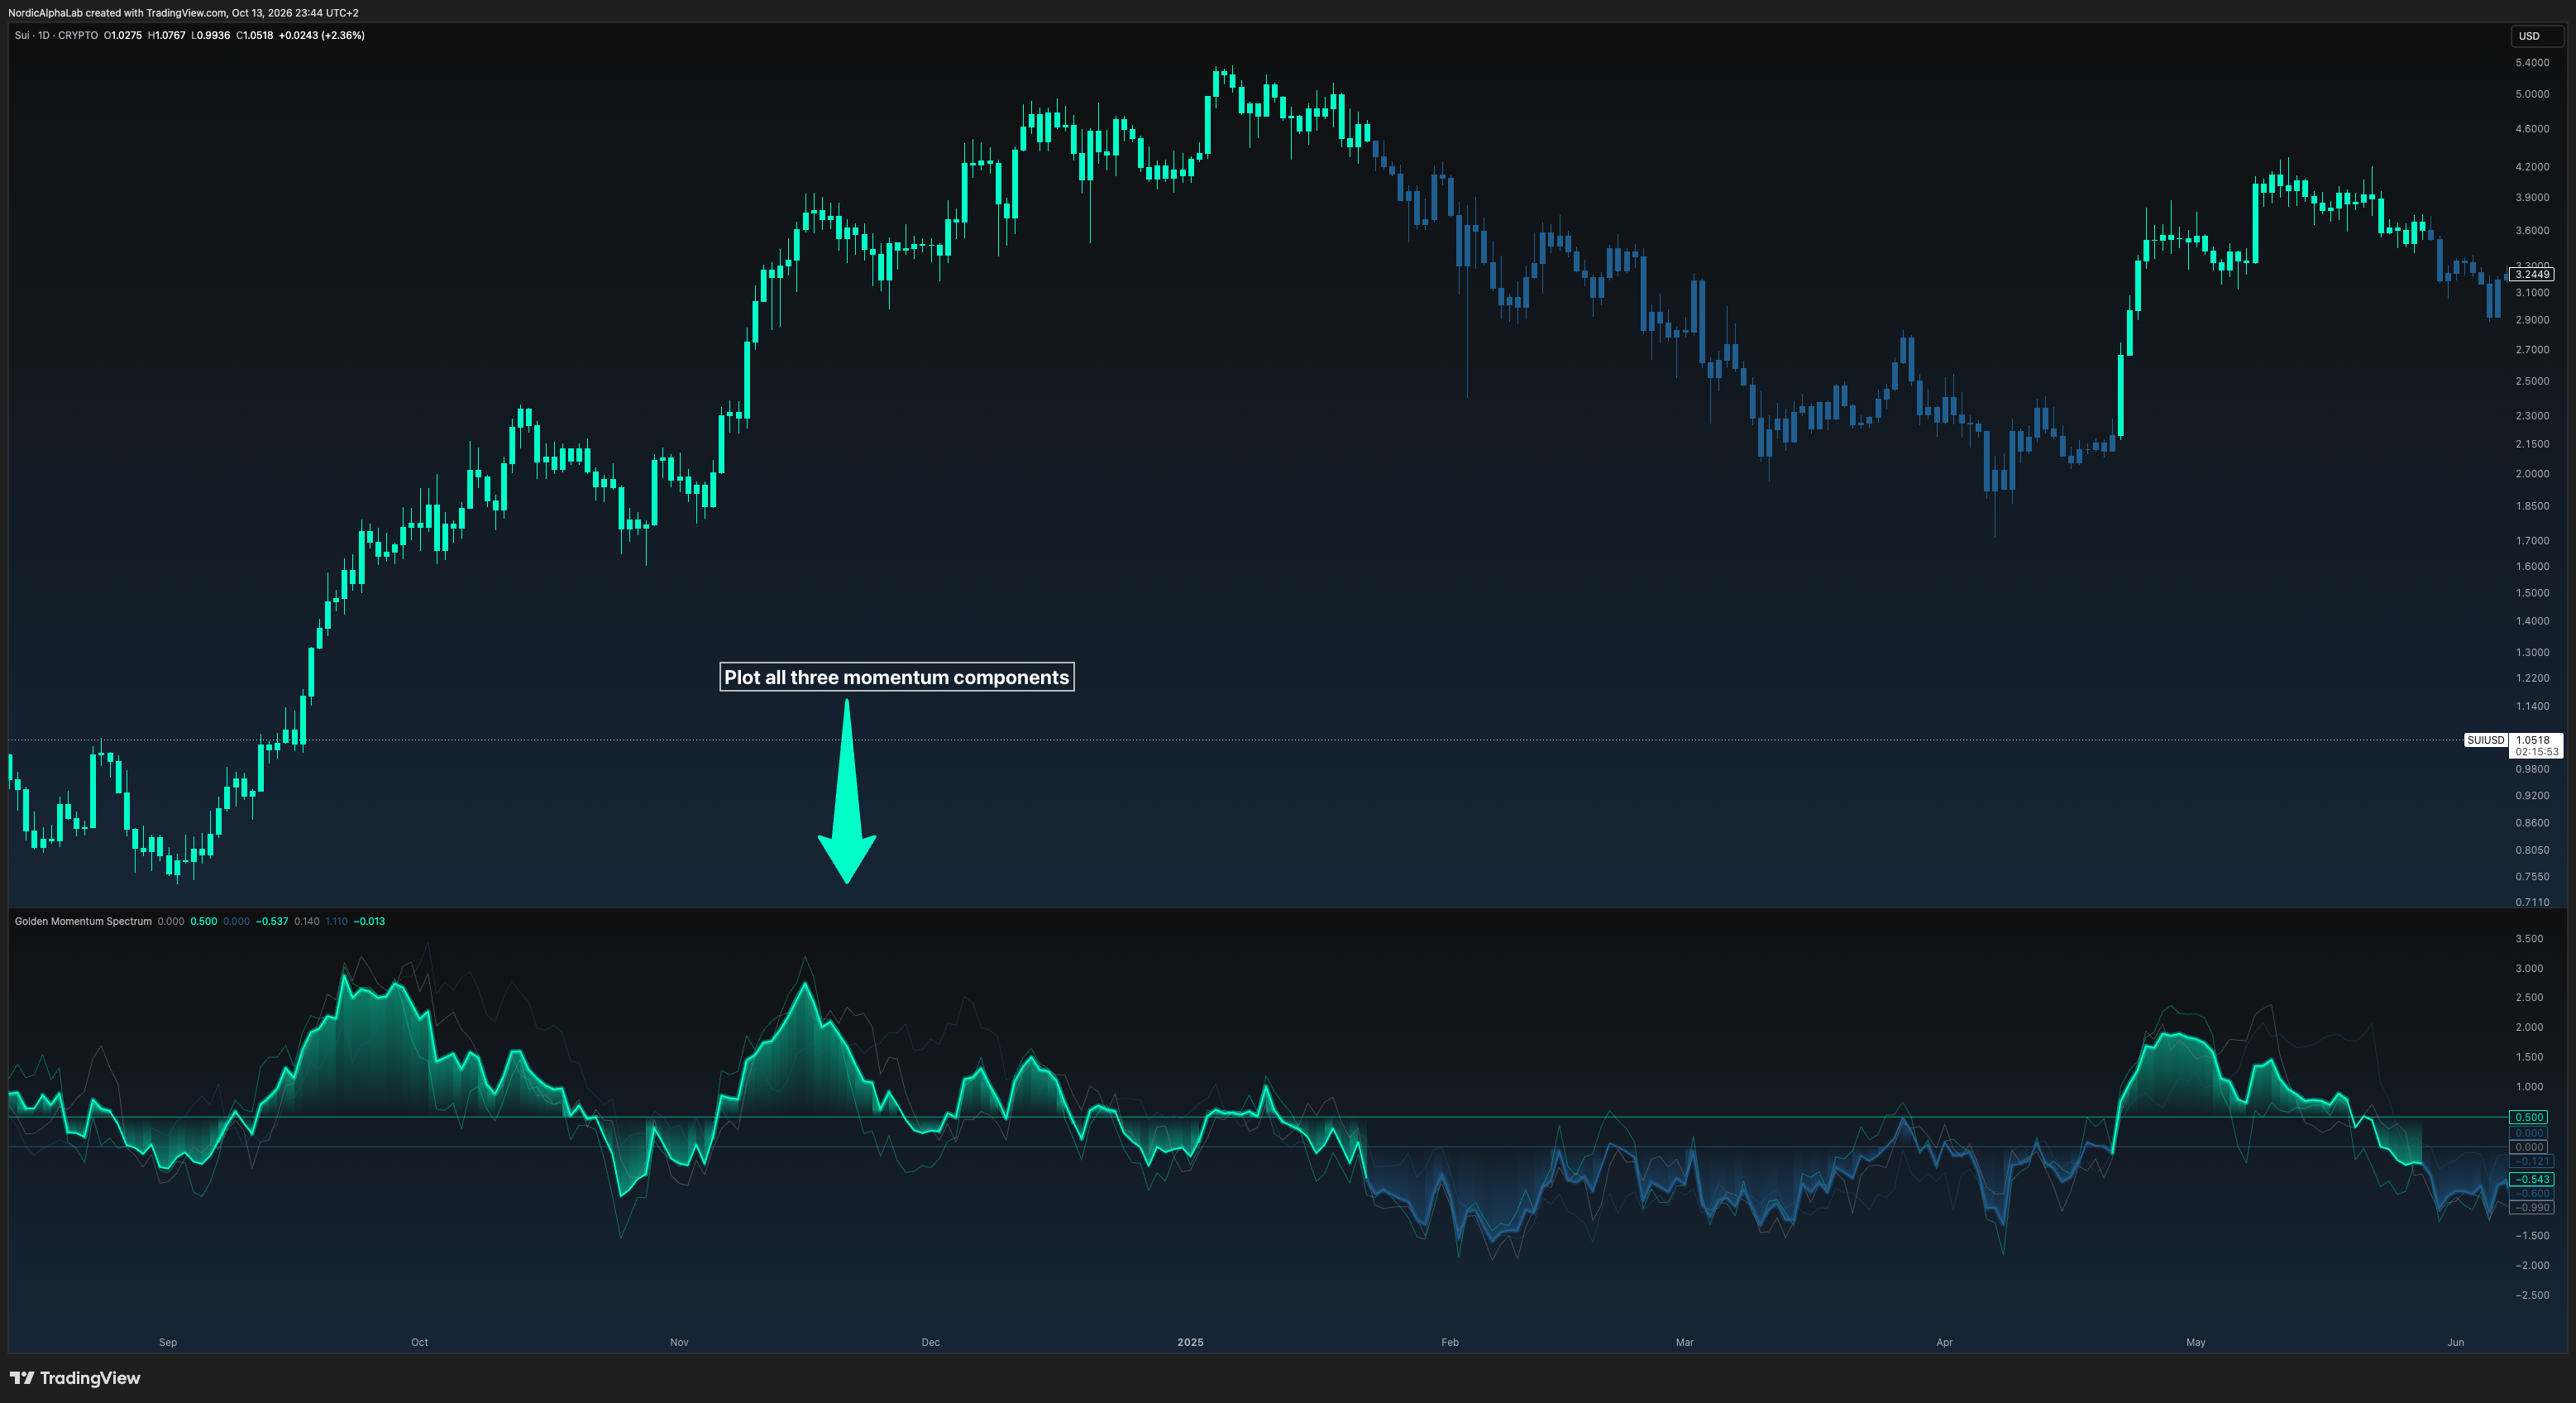This screenshot has width=2576, height=1403.
Task: Click the -0.121 tag on the indicator axis
Action: coord(2531,1161)
